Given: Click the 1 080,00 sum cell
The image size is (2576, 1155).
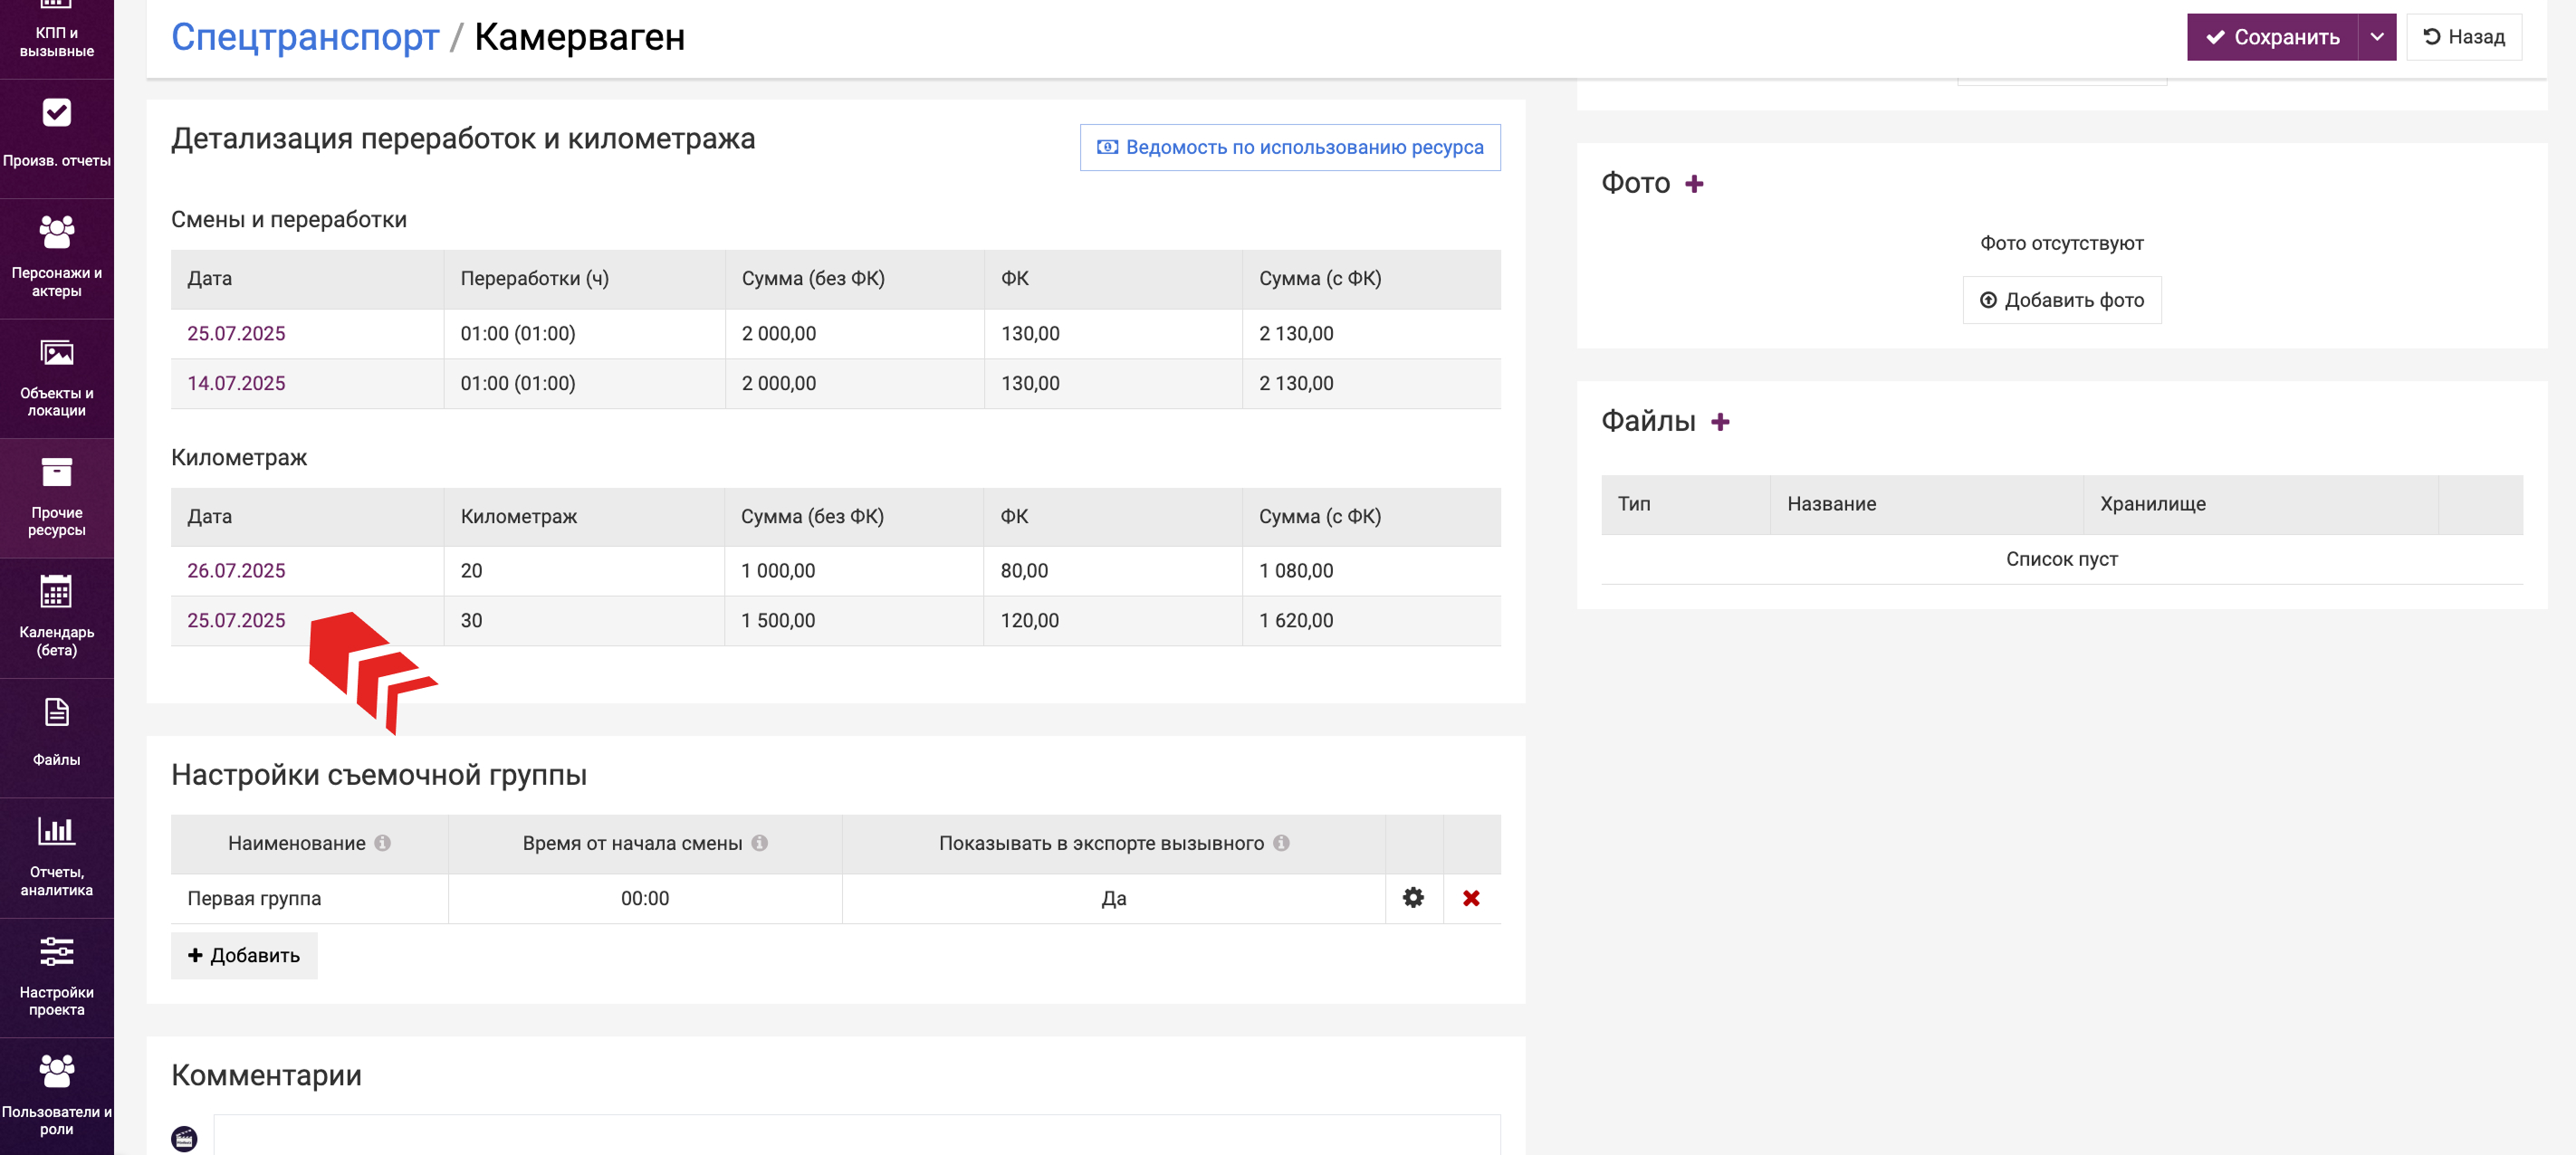Looking at the screenshot, I should [x=1371, y=570].
